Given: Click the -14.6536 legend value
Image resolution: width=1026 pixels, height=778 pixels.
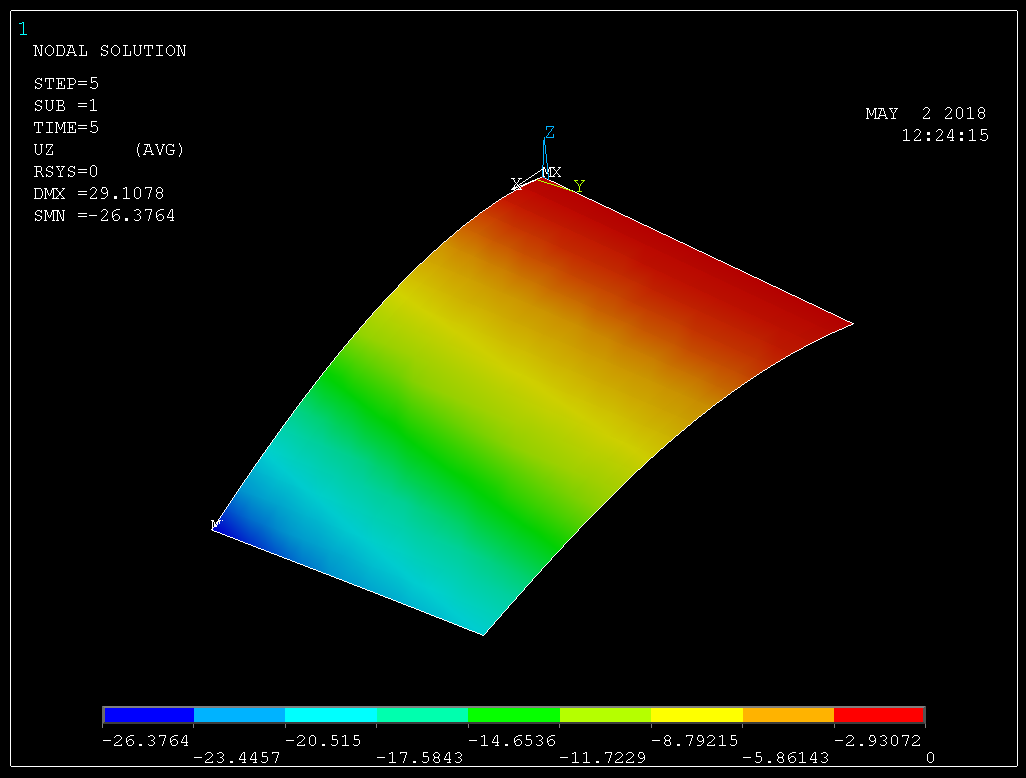Looking at the screenshot, I should [x=512, y=741].
